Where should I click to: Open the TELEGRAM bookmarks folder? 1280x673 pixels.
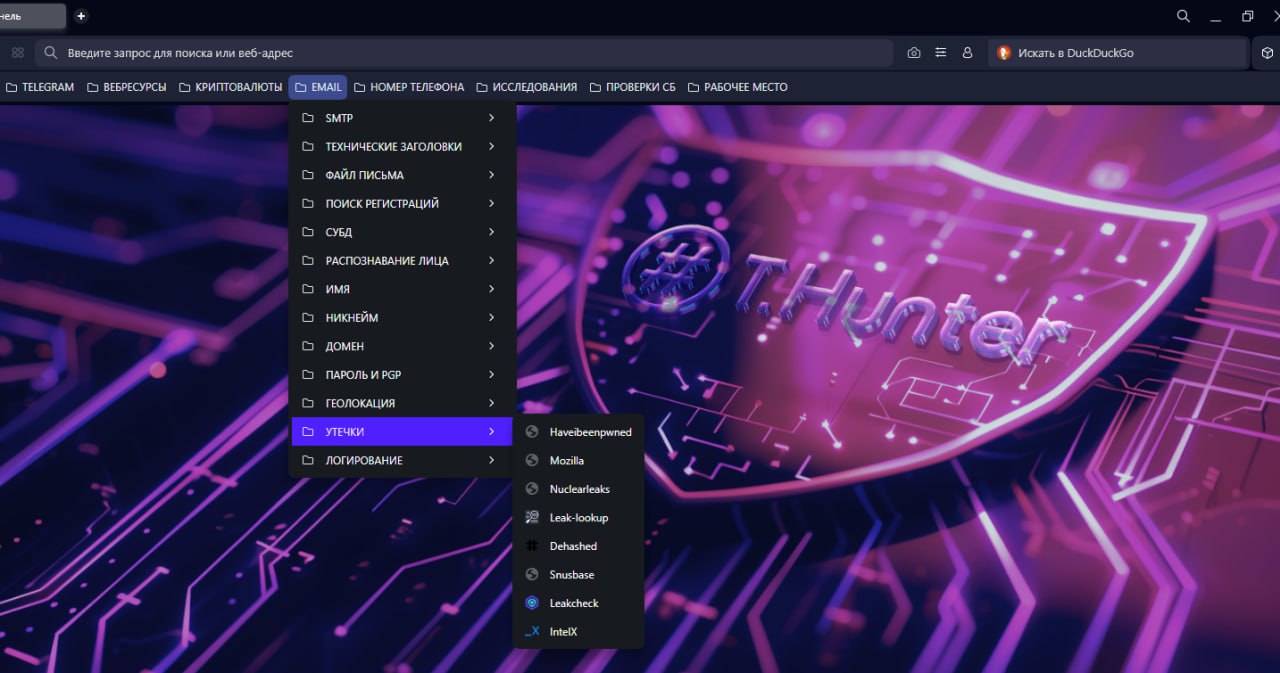[40, 87]
